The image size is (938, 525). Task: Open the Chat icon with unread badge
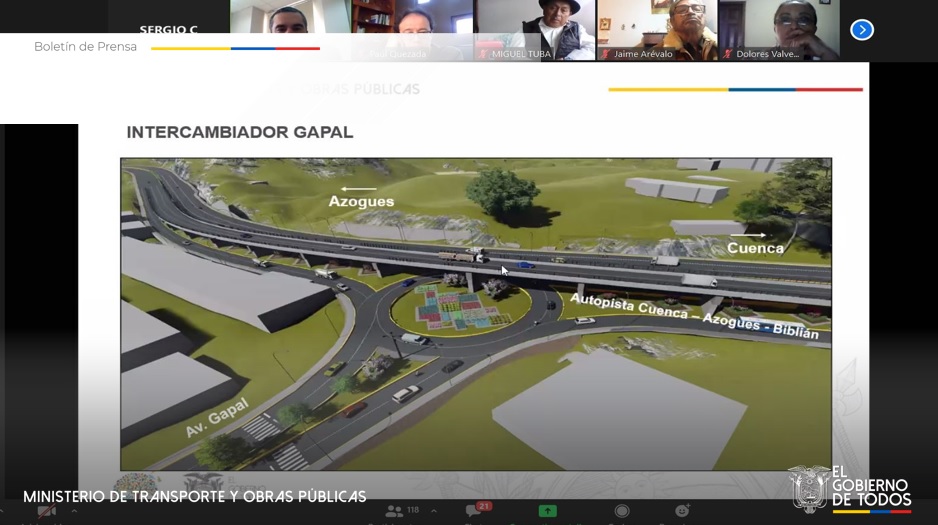pyautogui.click(x=472, y=511)
